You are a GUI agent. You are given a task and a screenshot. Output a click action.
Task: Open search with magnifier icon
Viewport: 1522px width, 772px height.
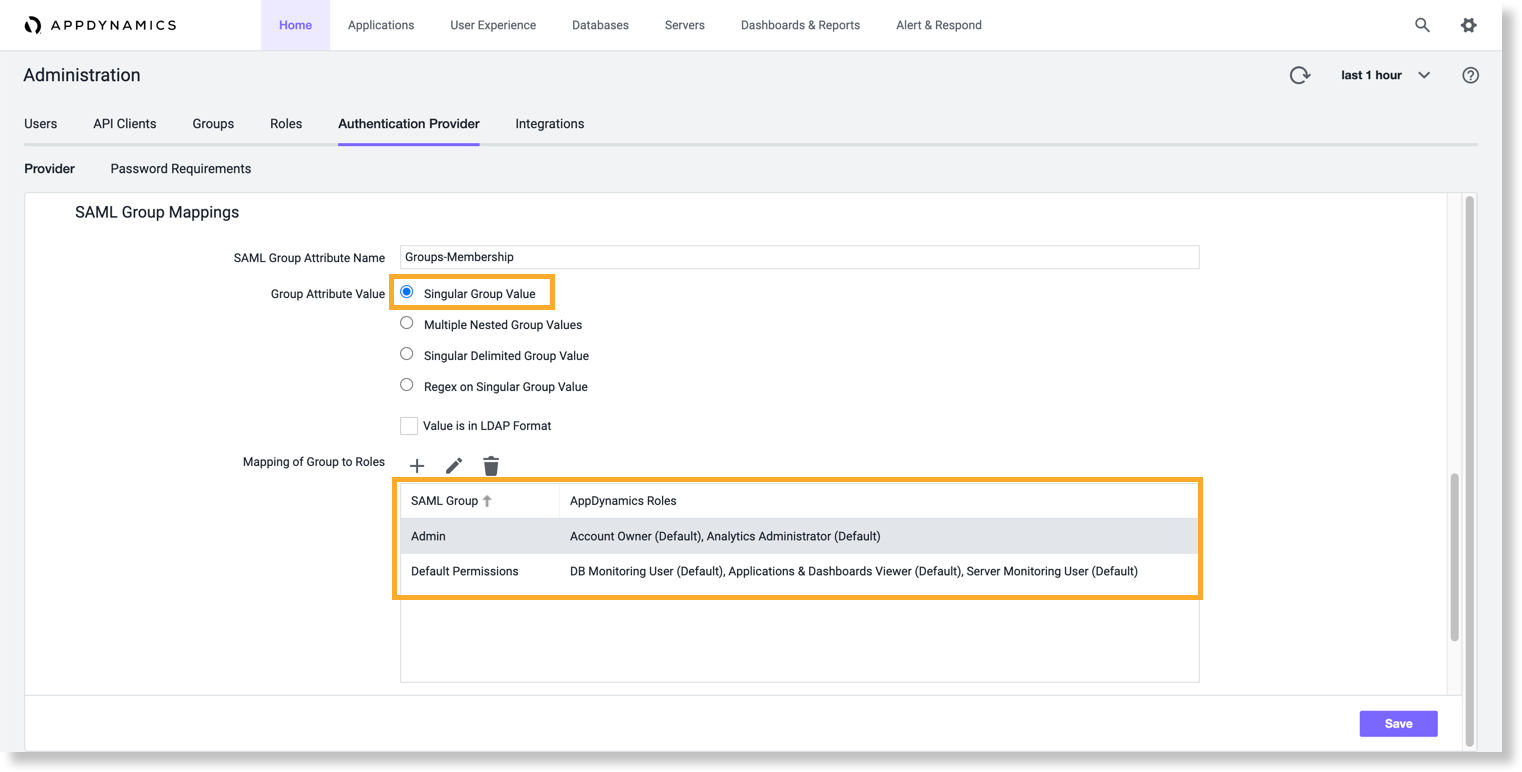tap(1422, 25)
